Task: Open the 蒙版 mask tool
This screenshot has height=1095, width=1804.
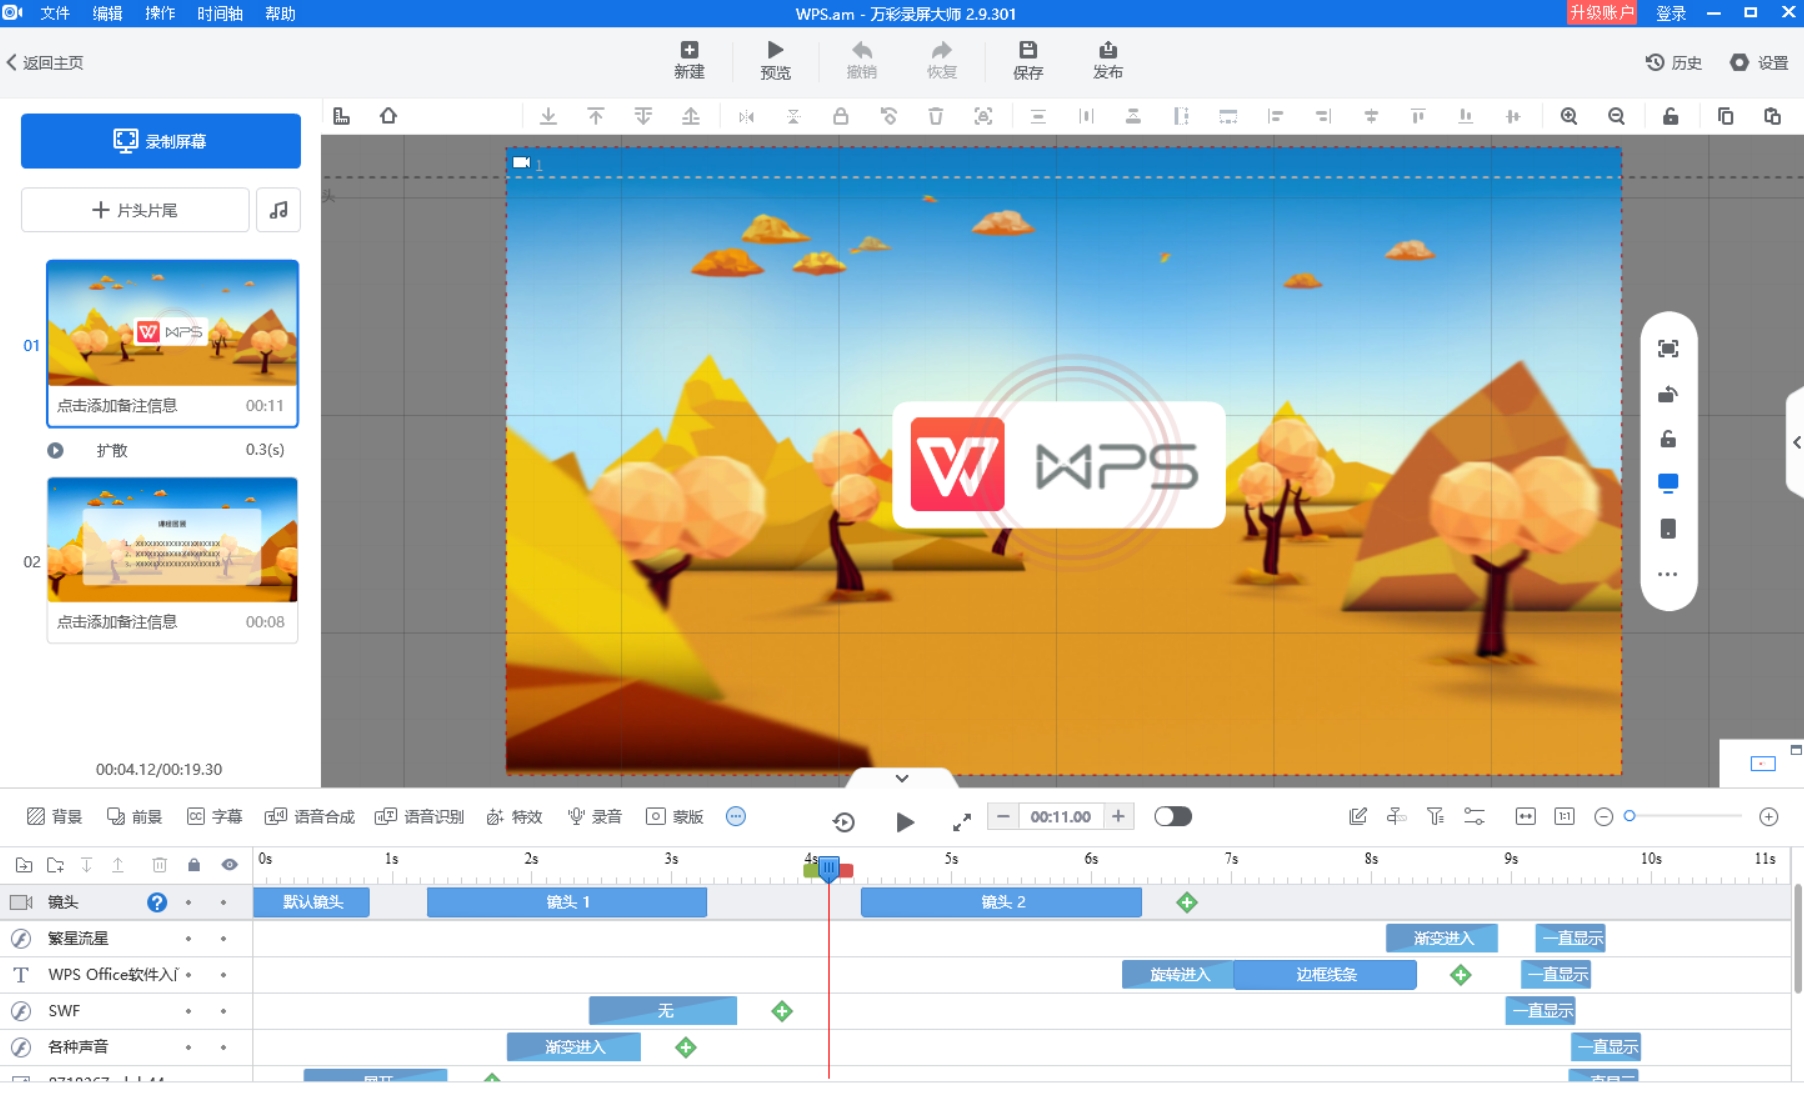Action: (675, 817)
